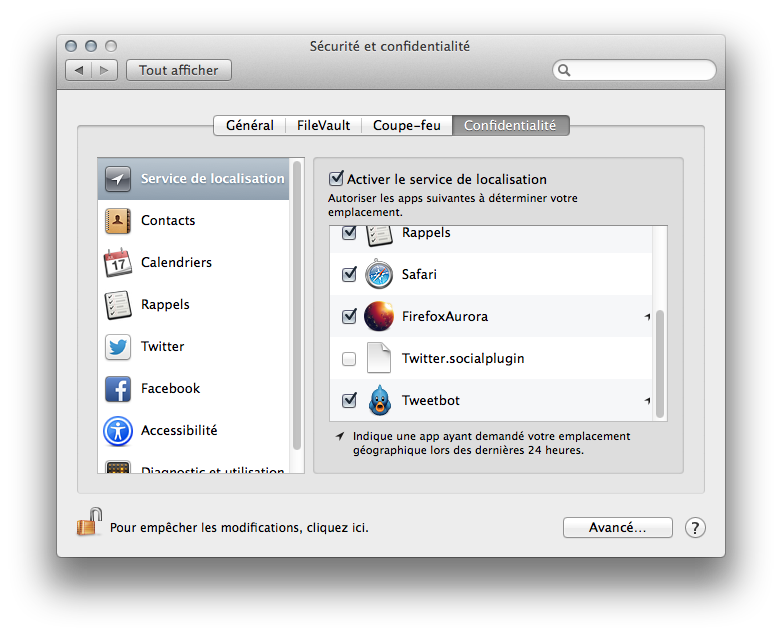782x636 pixels.
Task: Click the apps list vertical scrollbar
Action: (660, 364)
